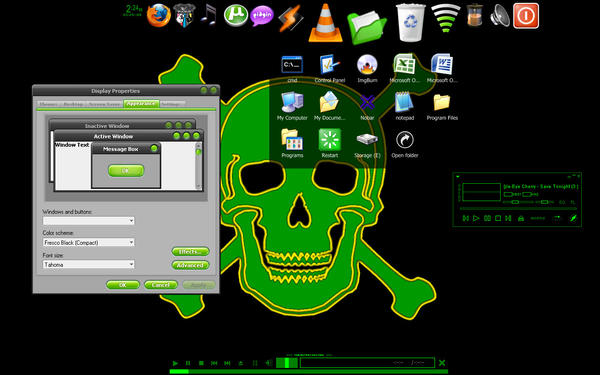Click the speaker volume dock icon
The width and height of the screenshot is (600, 375).
click(x=500, y=16)
